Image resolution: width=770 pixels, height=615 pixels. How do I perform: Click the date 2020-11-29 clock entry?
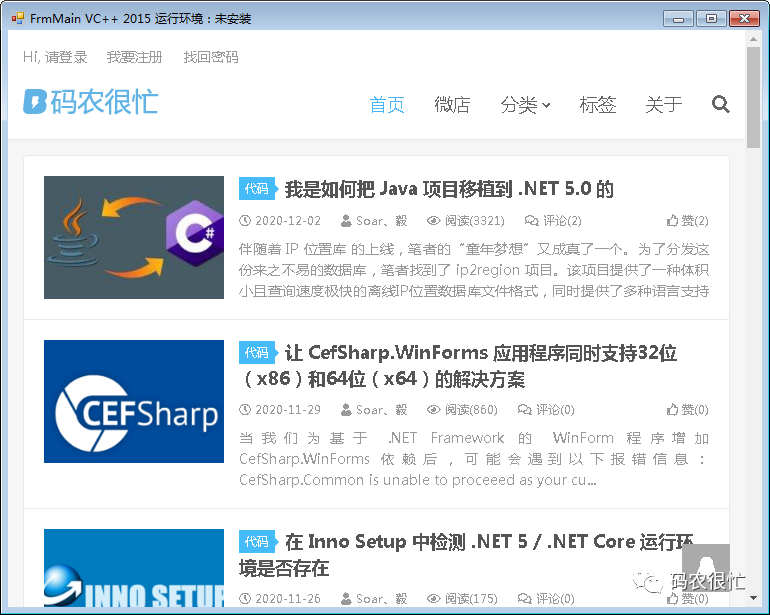(x=280, y=409)
